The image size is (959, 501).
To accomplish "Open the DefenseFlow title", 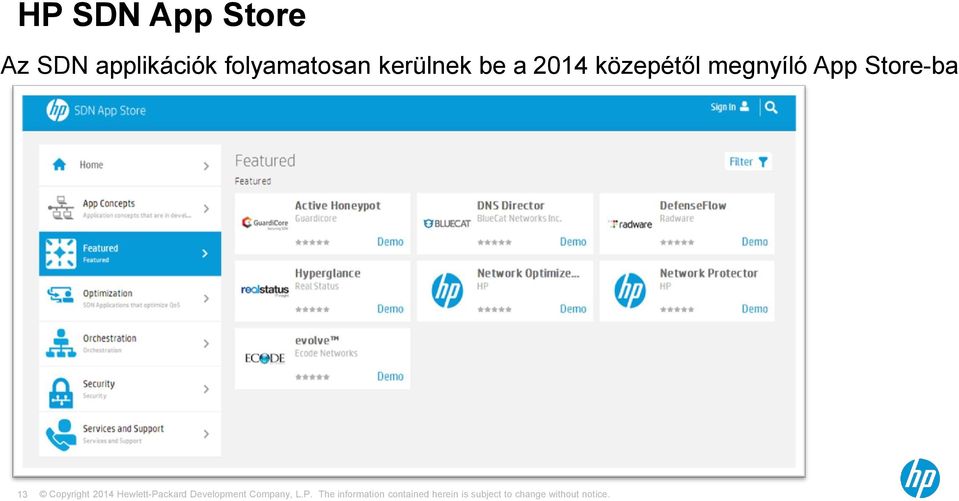I will pos(693,206).
